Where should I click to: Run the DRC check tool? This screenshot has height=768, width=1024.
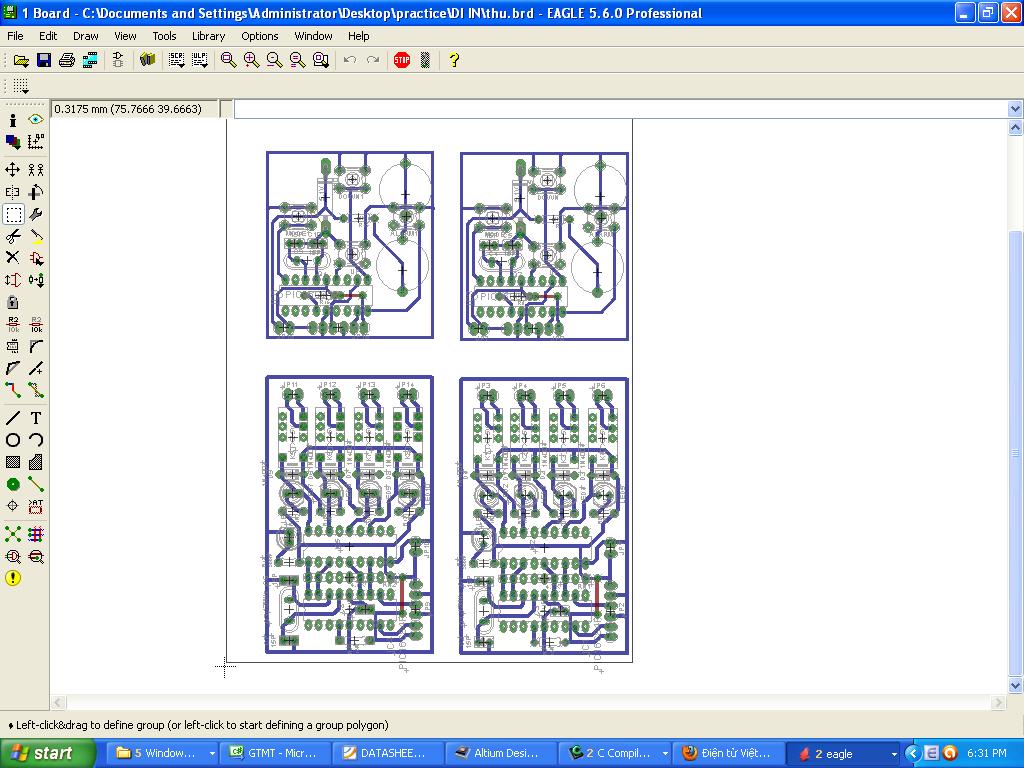[36, 557]
